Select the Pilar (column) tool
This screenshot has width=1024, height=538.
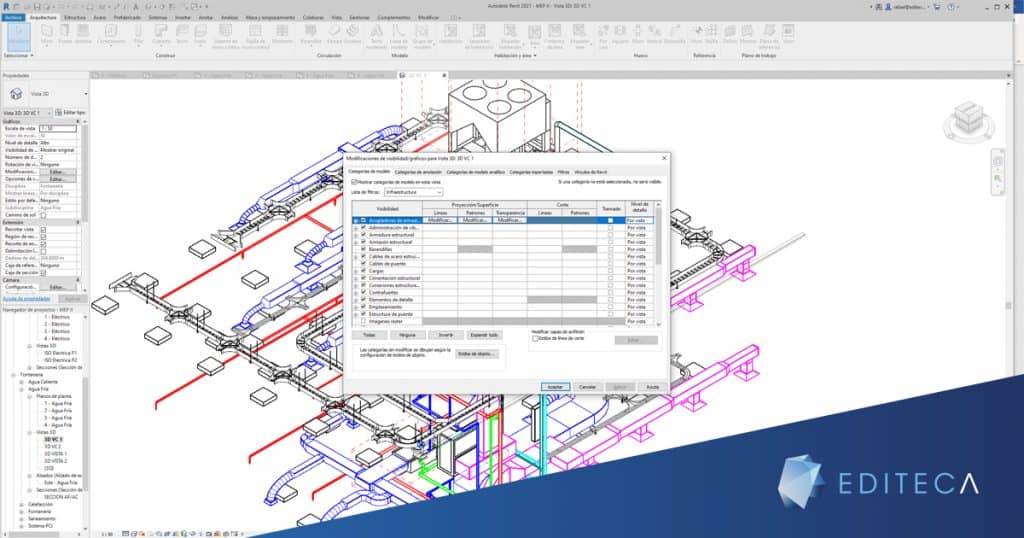[138, 34]
